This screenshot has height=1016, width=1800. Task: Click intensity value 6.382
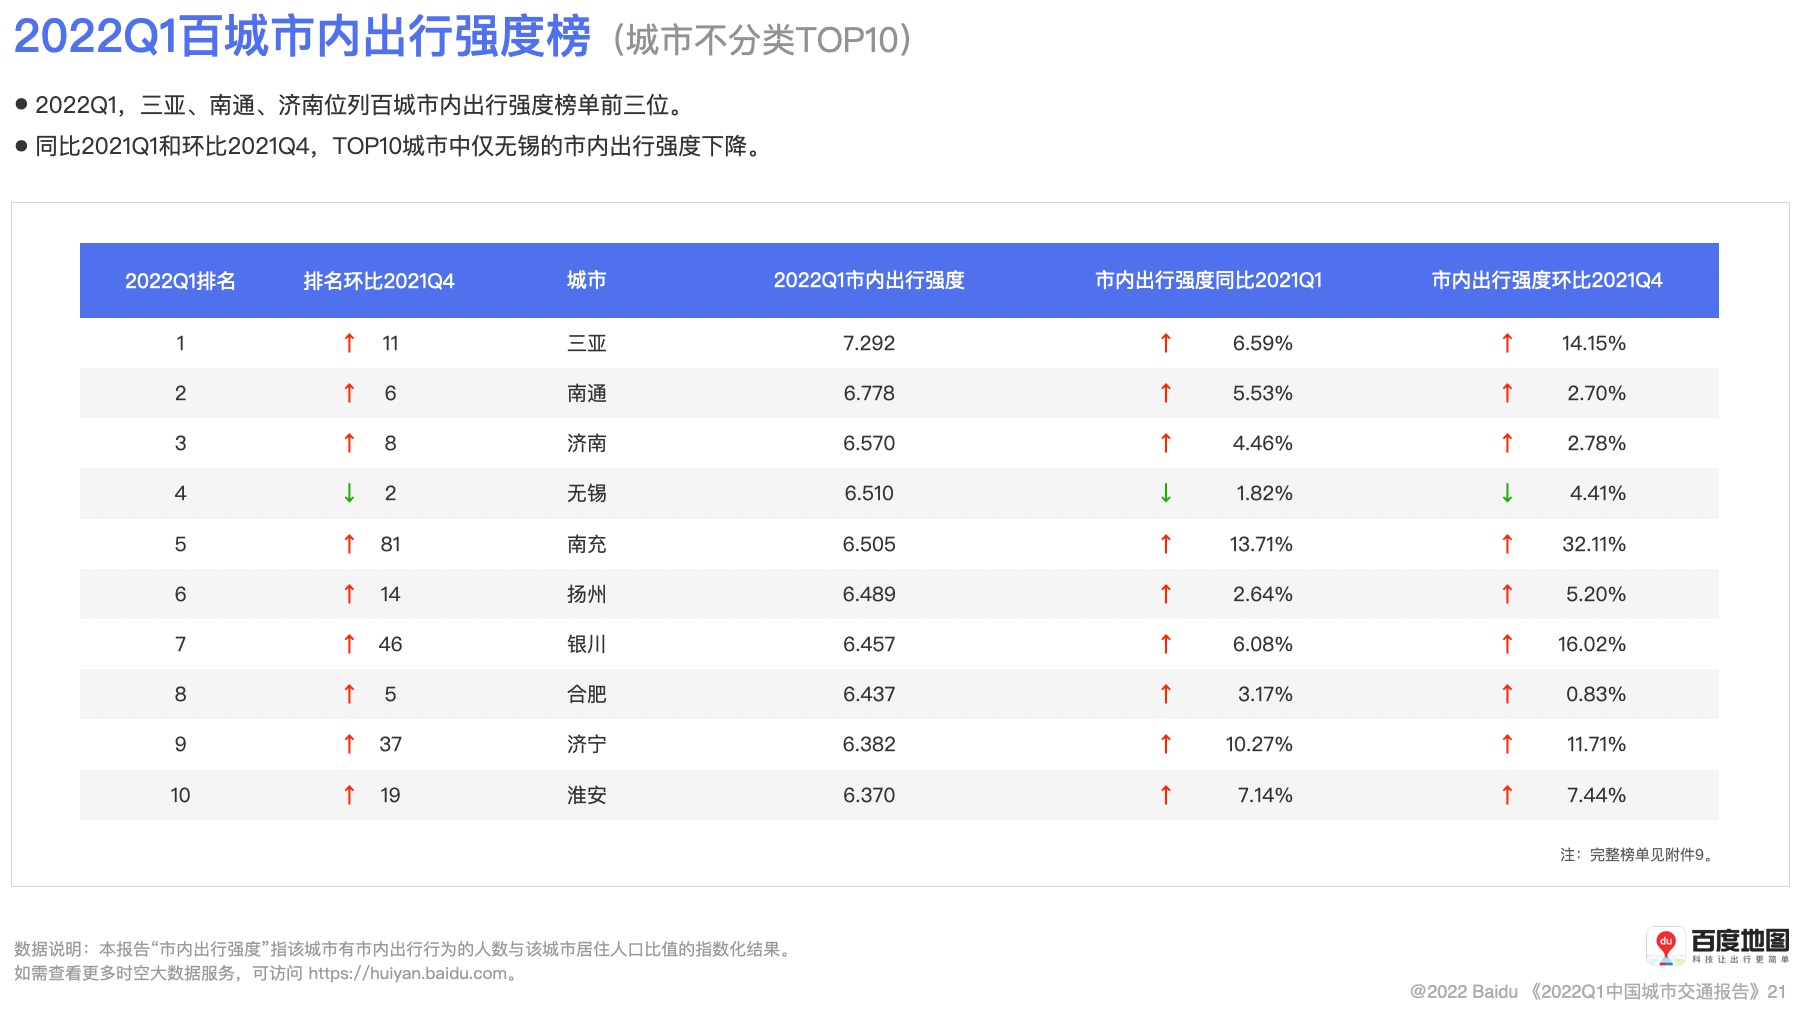[x=869, y=744]
